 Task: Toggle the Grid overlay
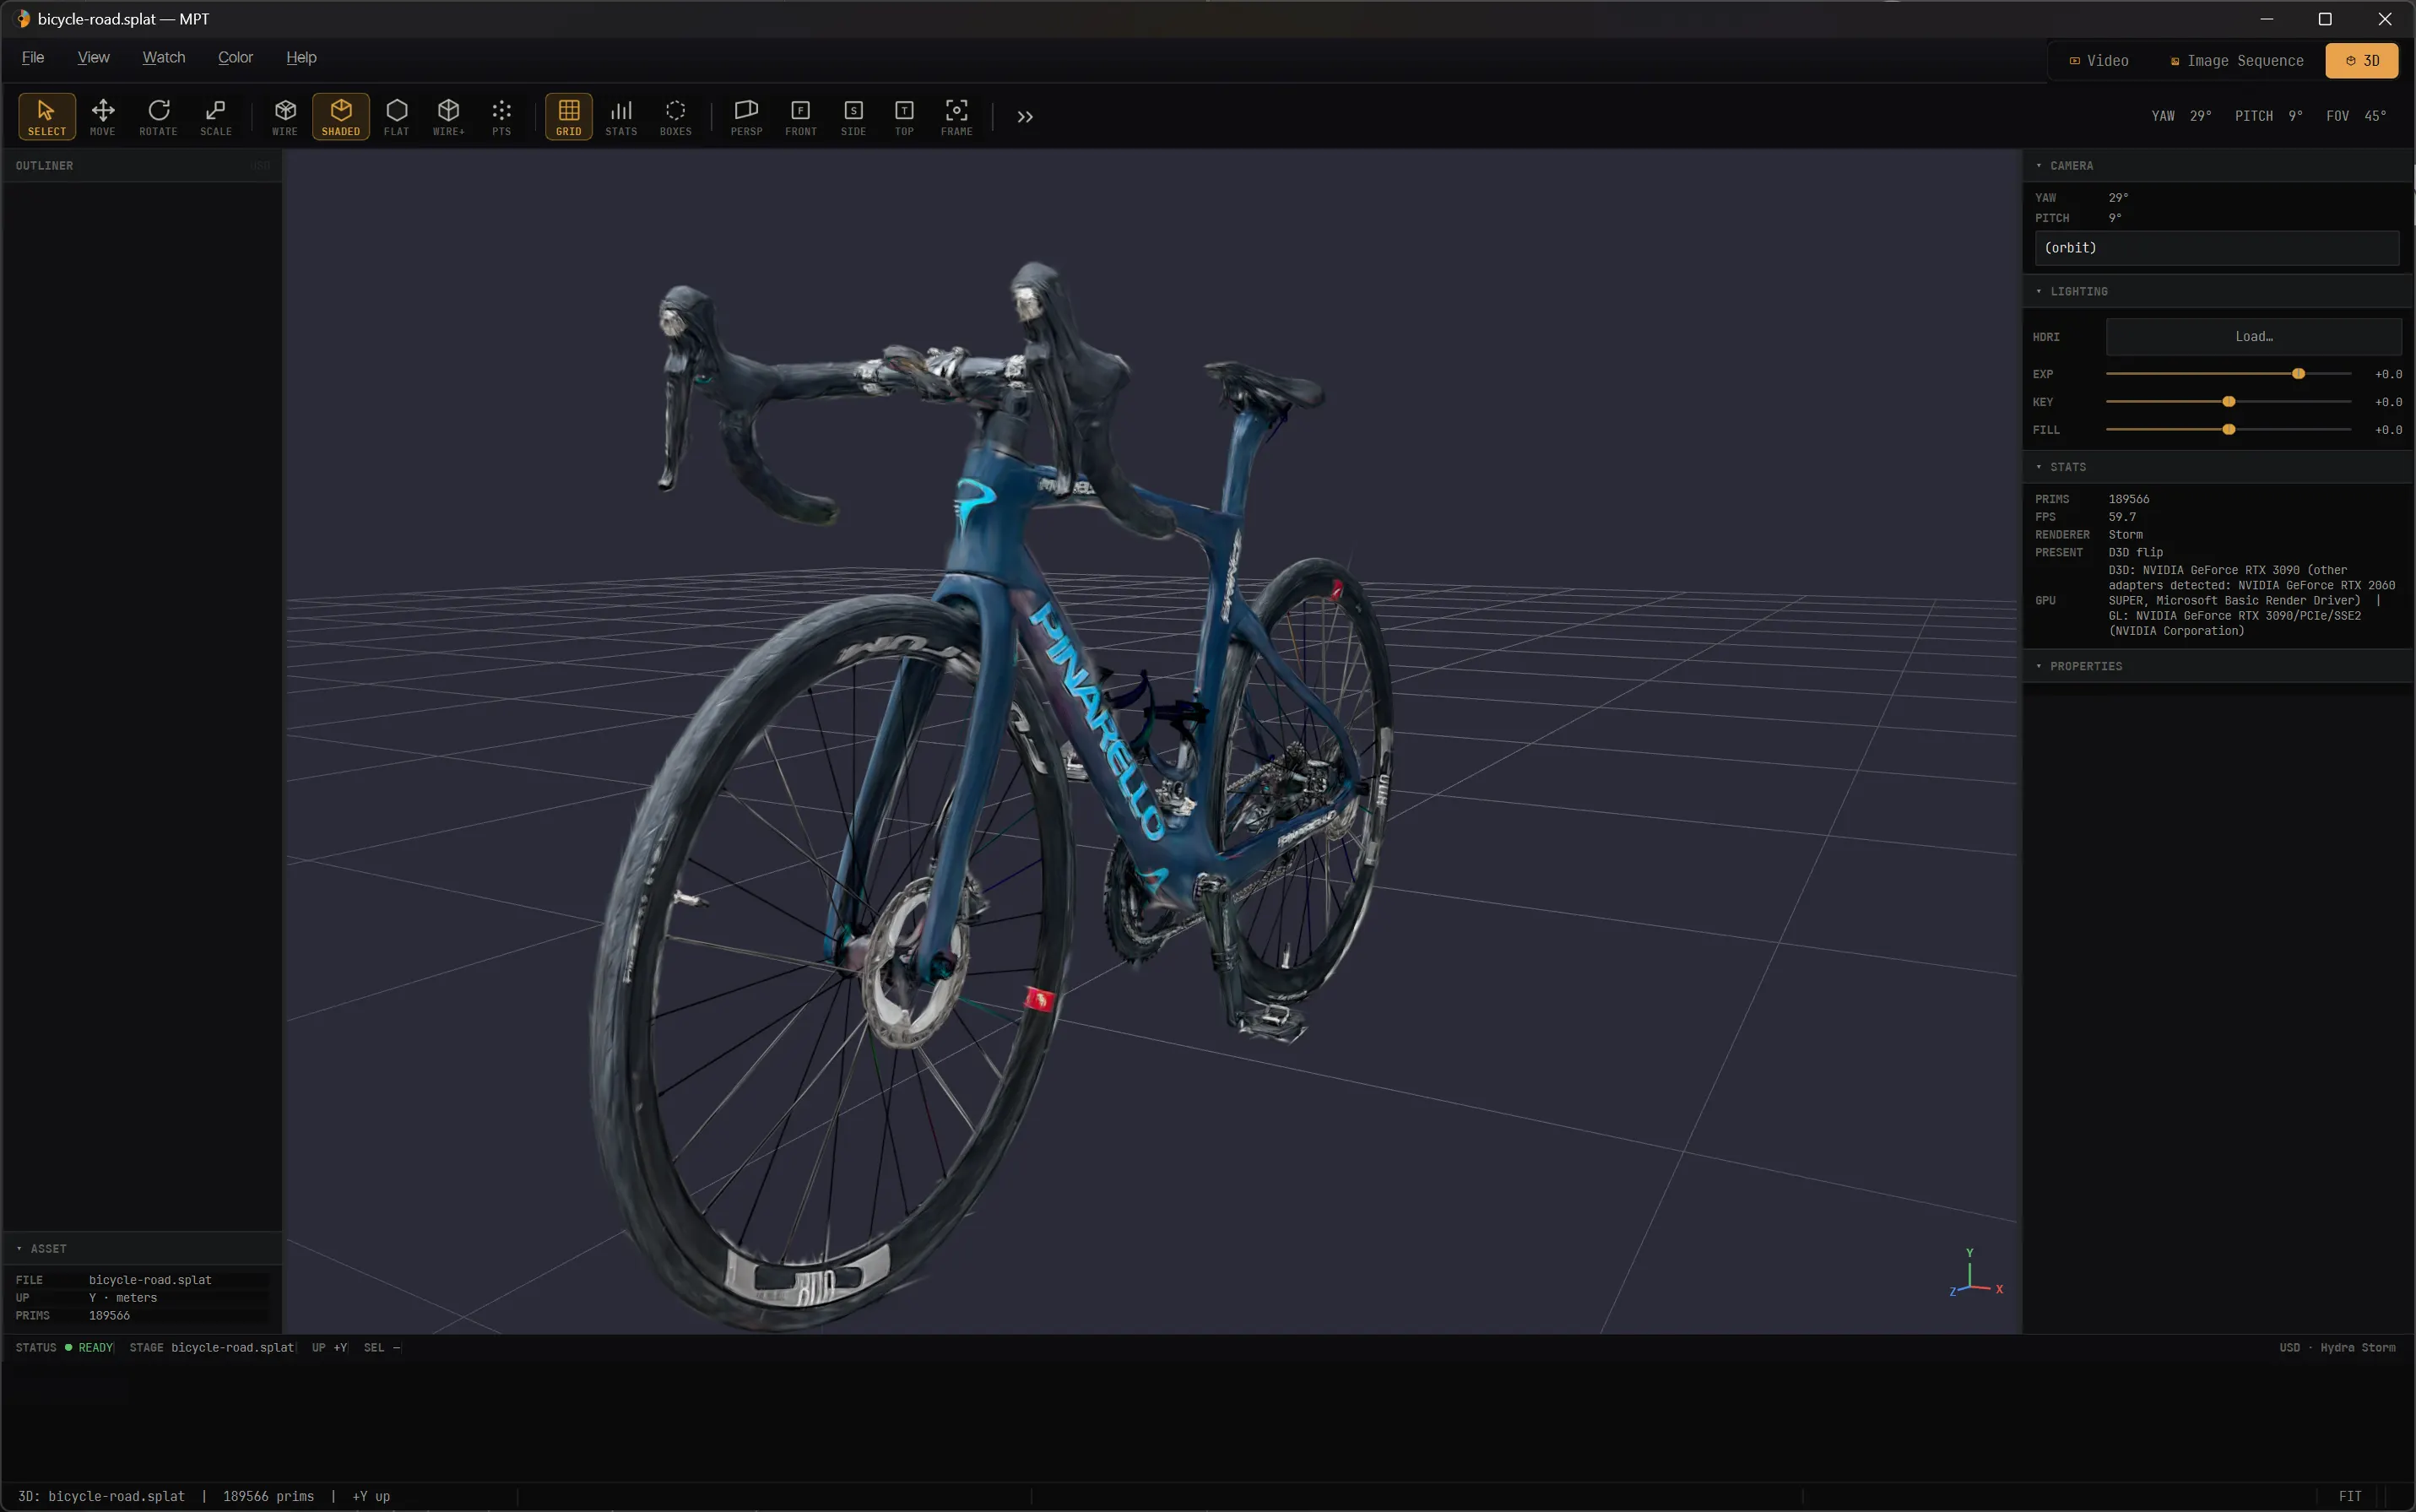pyautogui.click(x=569, y=117)
